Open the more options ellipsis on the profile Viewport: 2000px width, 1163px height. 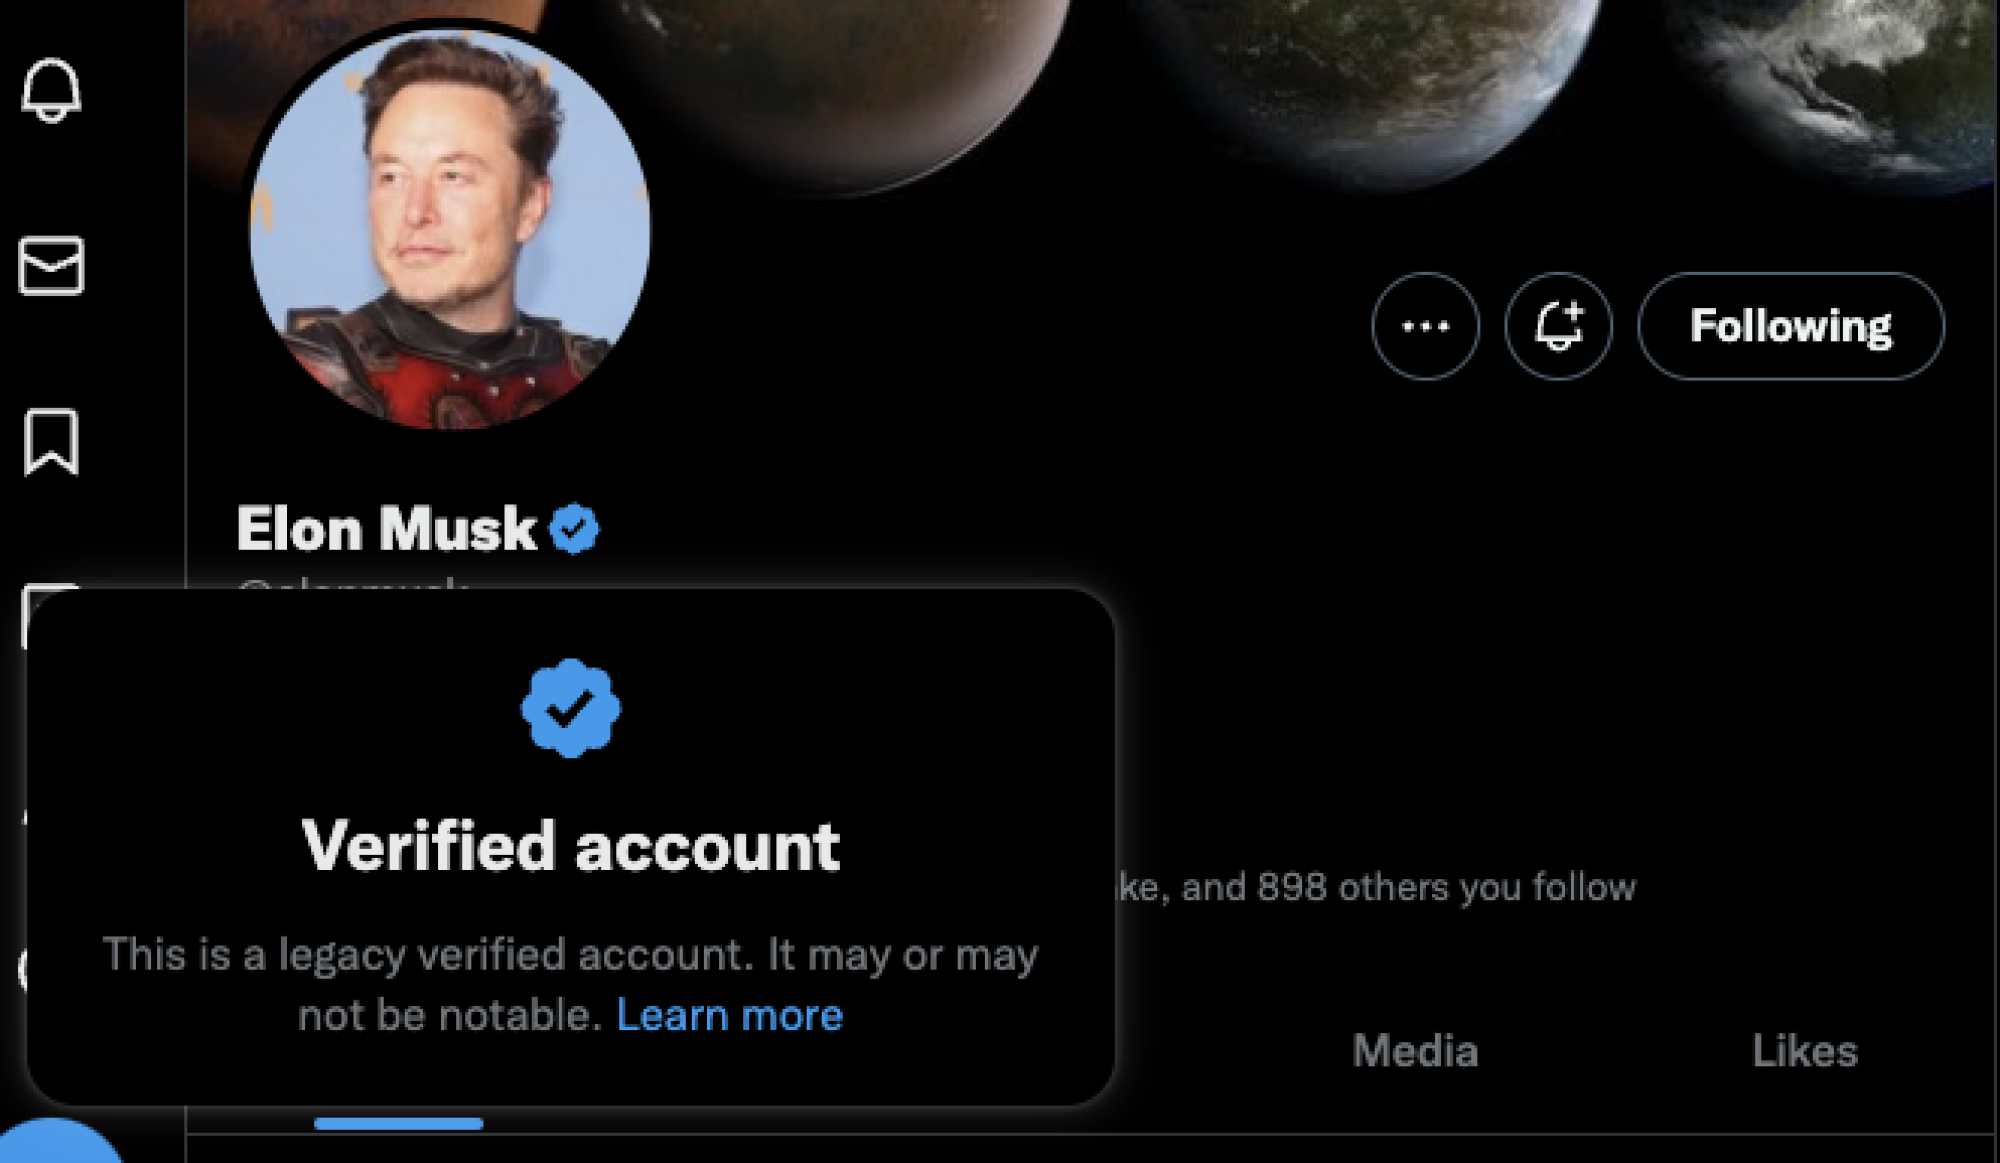point(1427,326)
